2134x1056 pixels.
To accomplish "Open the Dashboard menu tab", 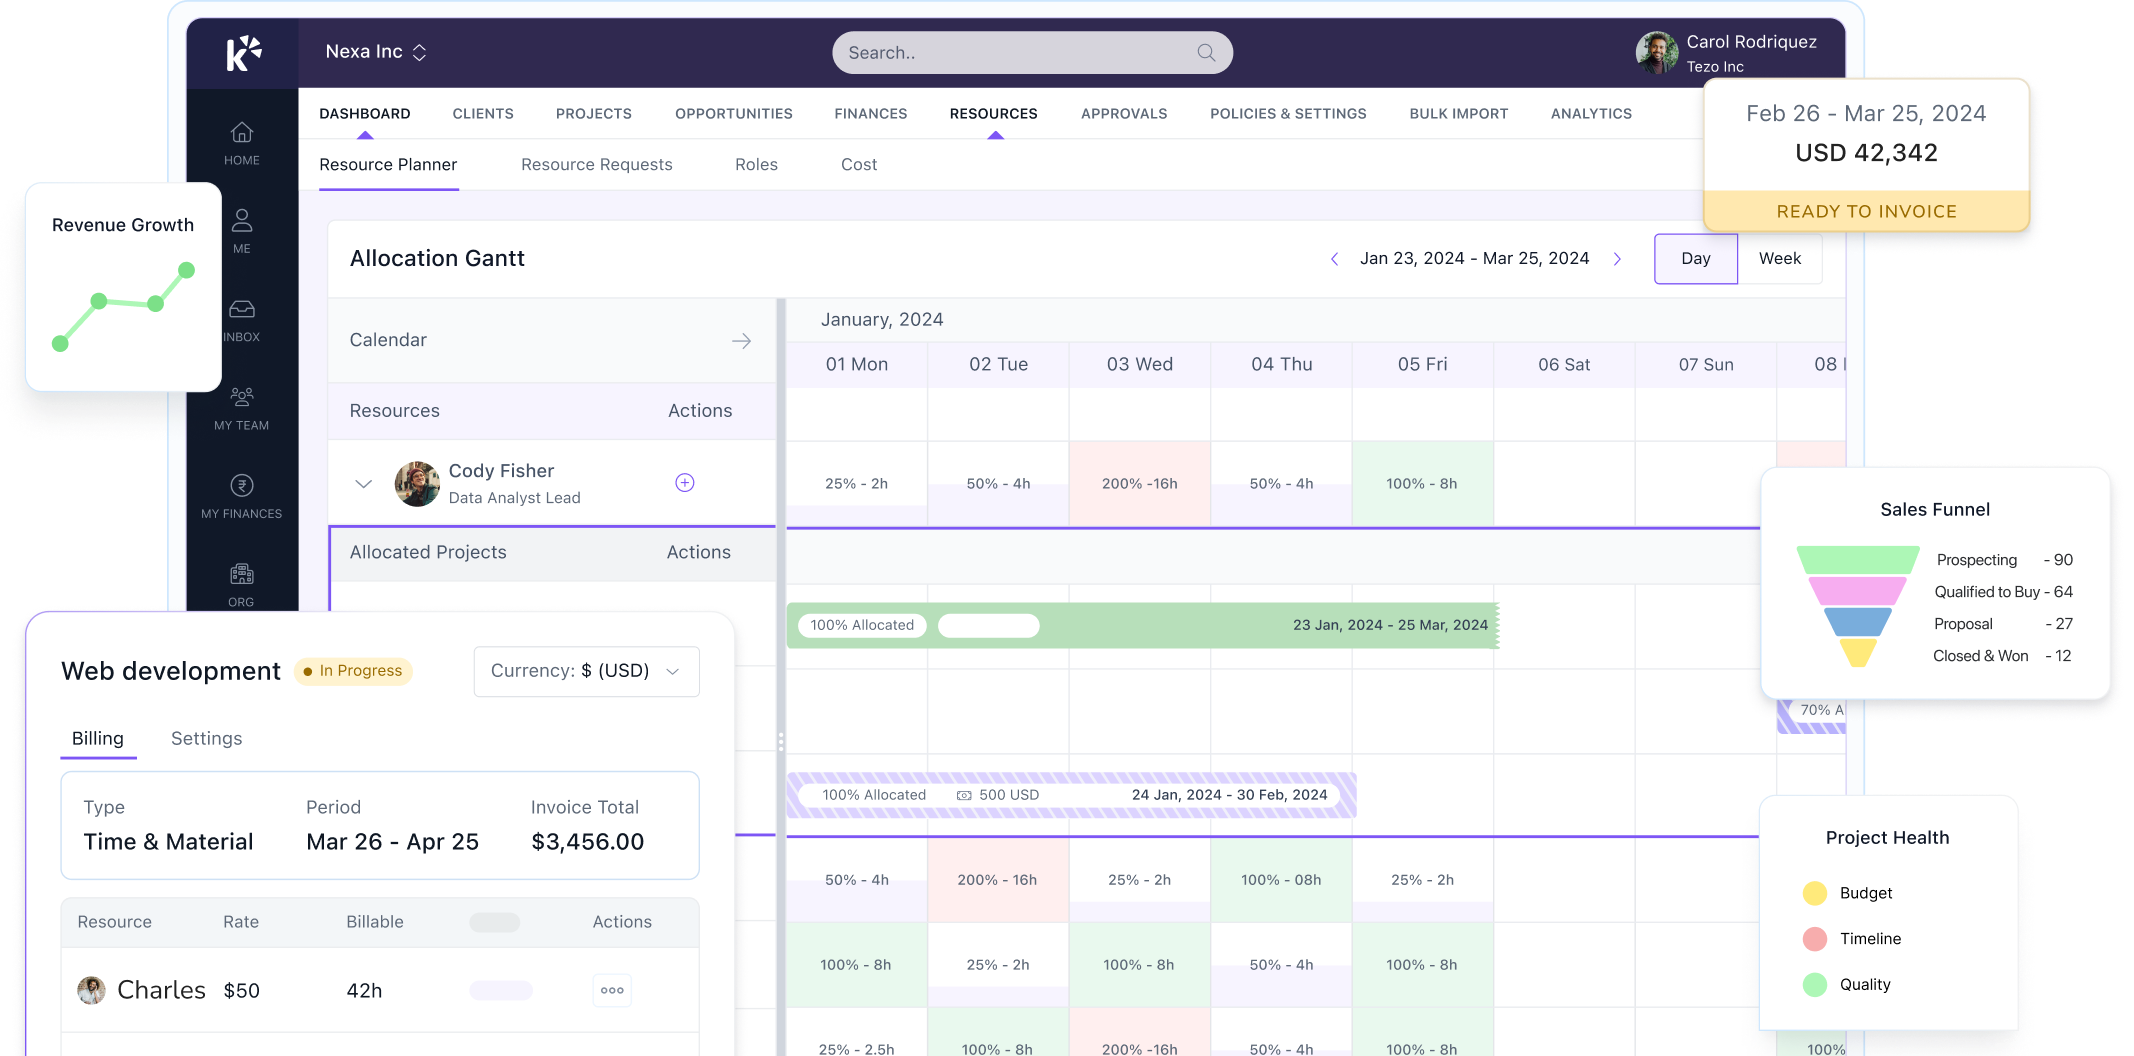I will (x=365, y=114).
